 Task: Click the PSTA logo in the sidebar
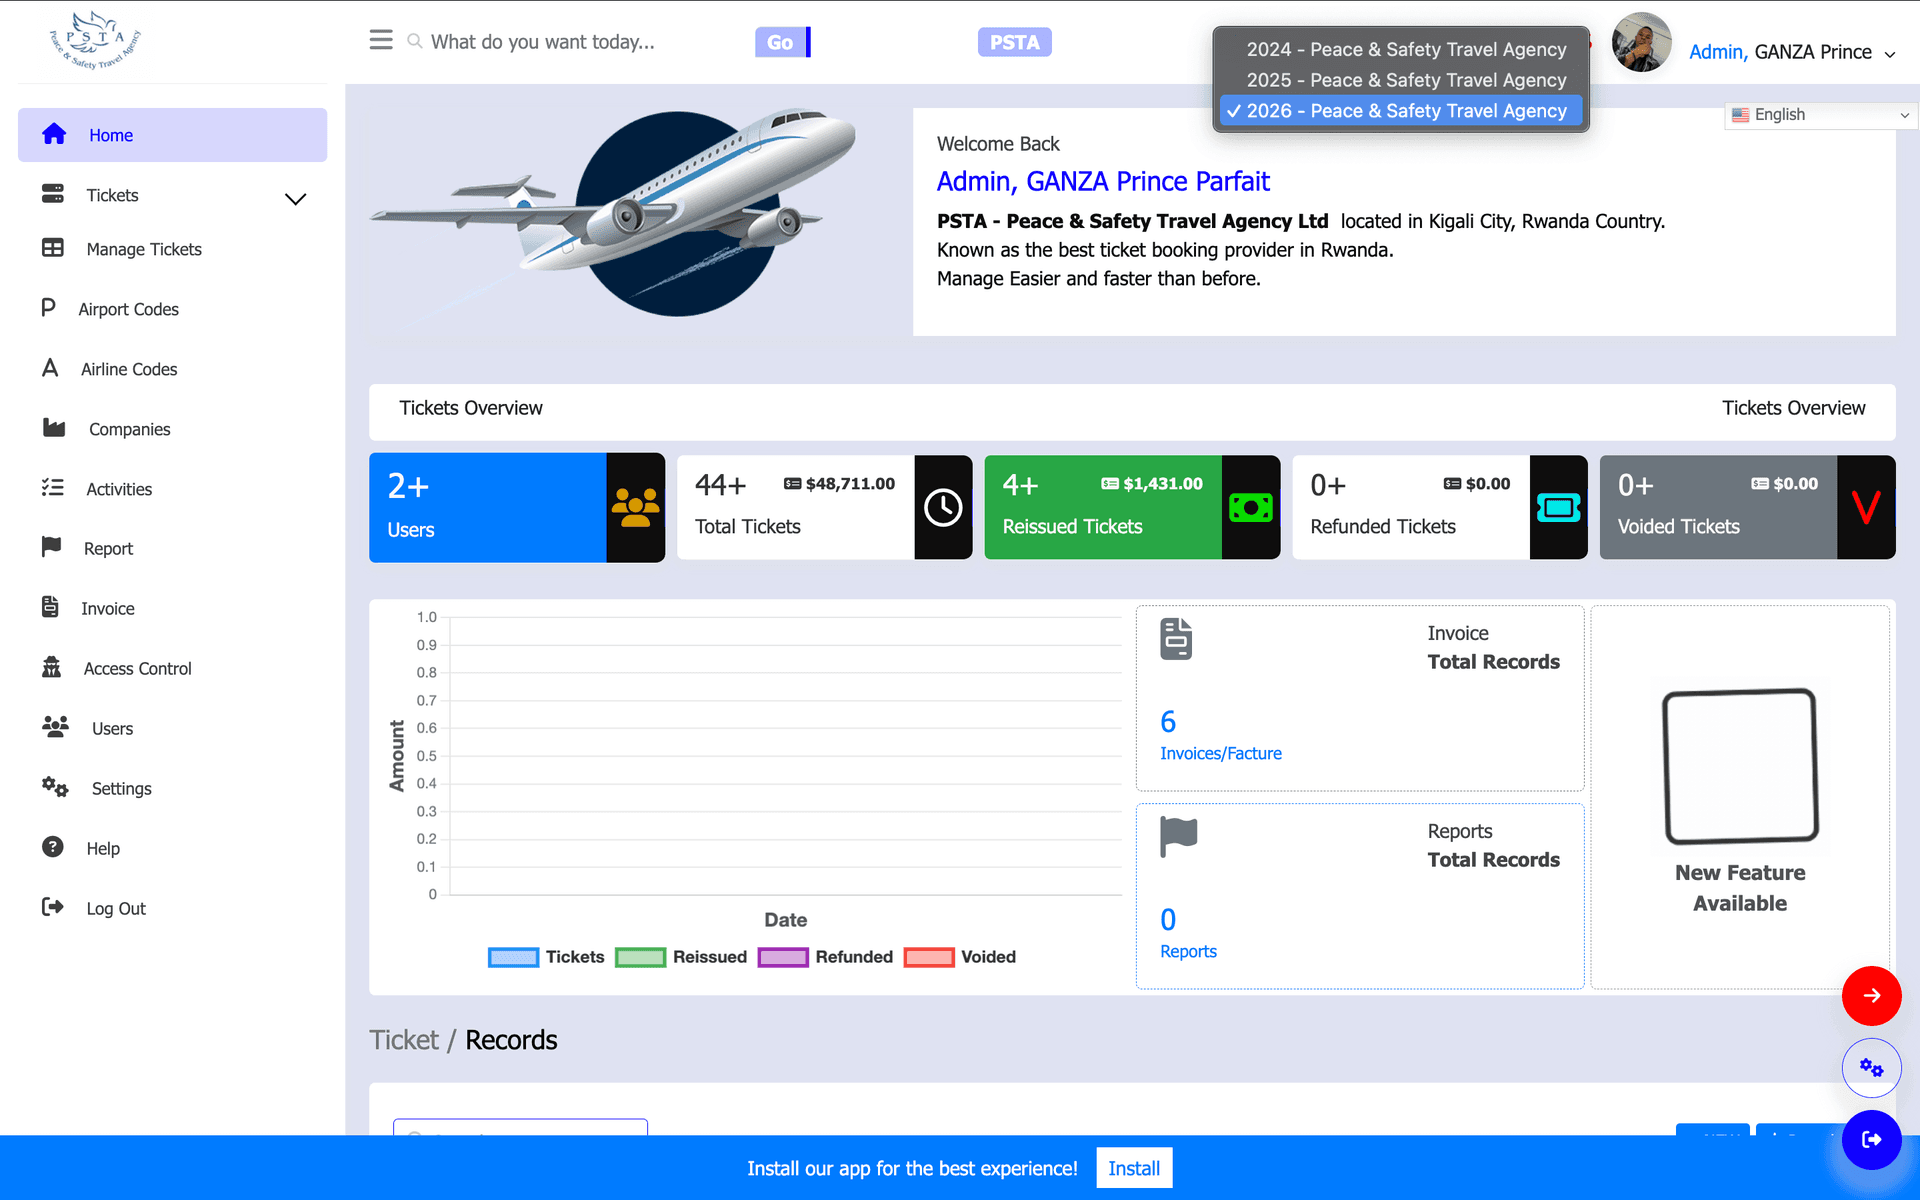coord(95,40)
